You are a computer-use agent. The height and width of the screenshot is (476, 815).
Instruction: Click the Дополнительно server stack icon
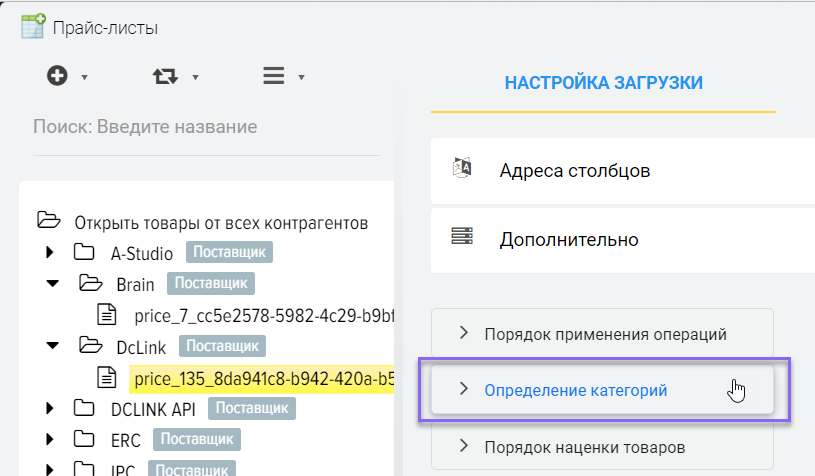(x=461, y=239)
